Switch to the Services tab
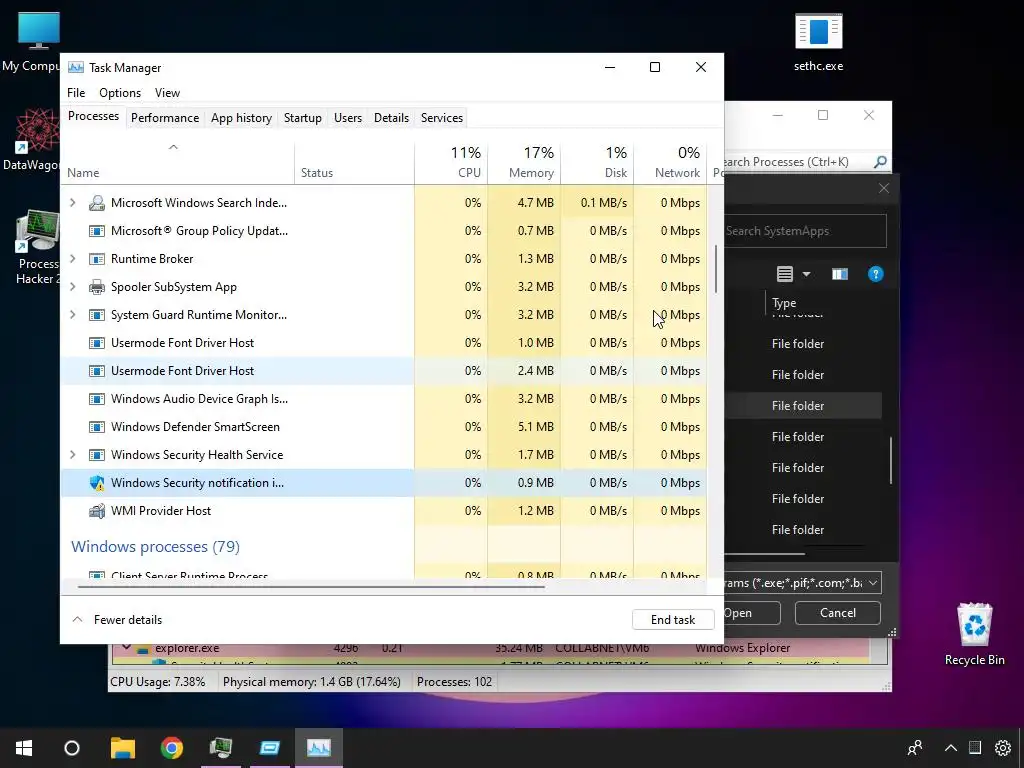The image size is (1024, 768). (x=441, y=118)
